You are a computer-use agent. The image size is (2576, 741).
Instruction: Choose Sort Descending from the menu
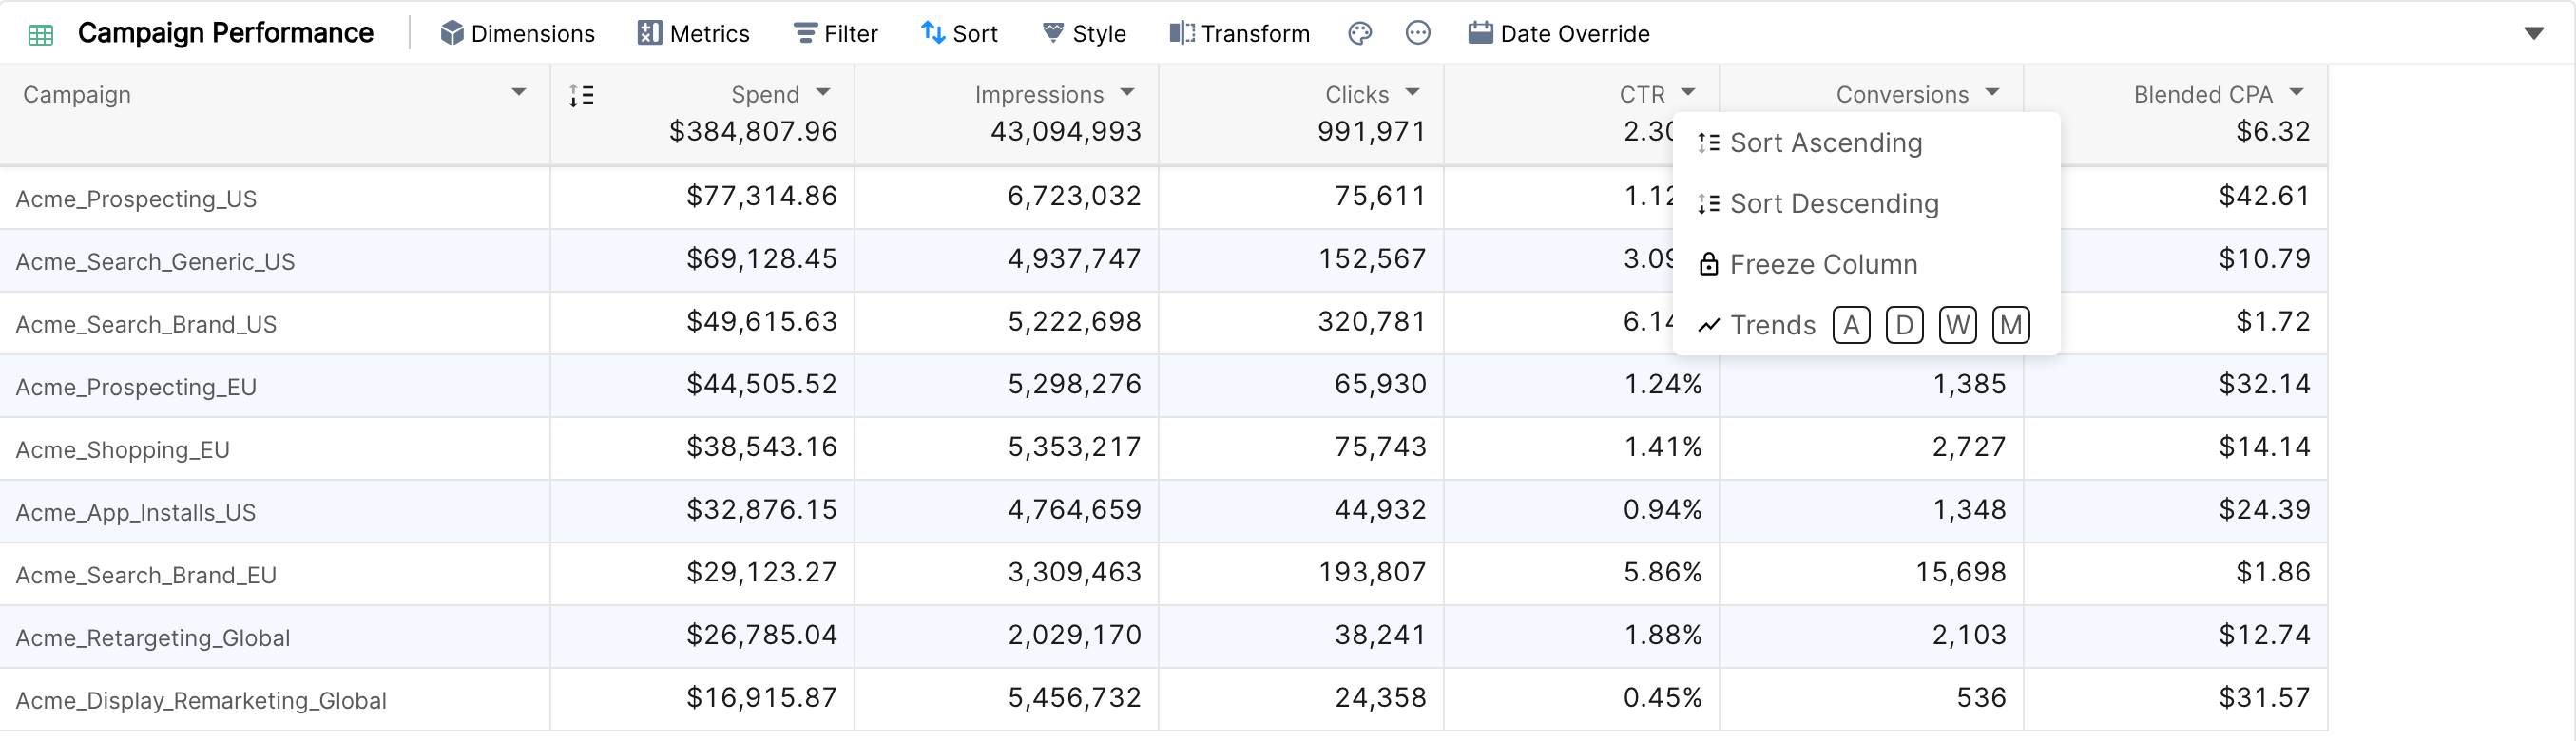(x=1866, y=204)
